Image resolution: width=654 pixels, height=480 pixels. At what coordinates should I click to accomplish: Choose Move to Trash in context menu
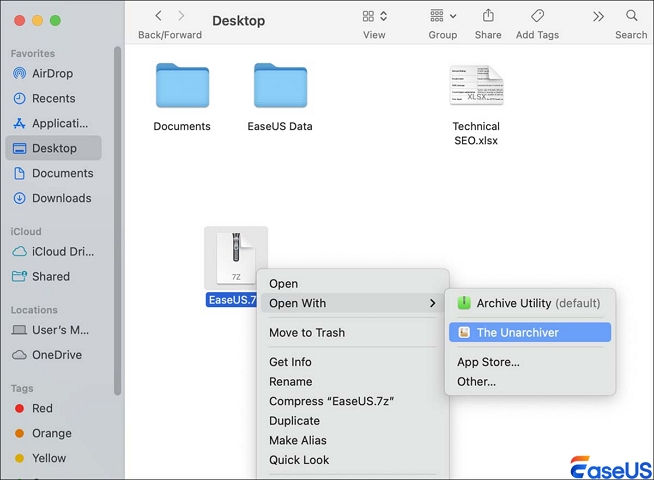(306, 332)
